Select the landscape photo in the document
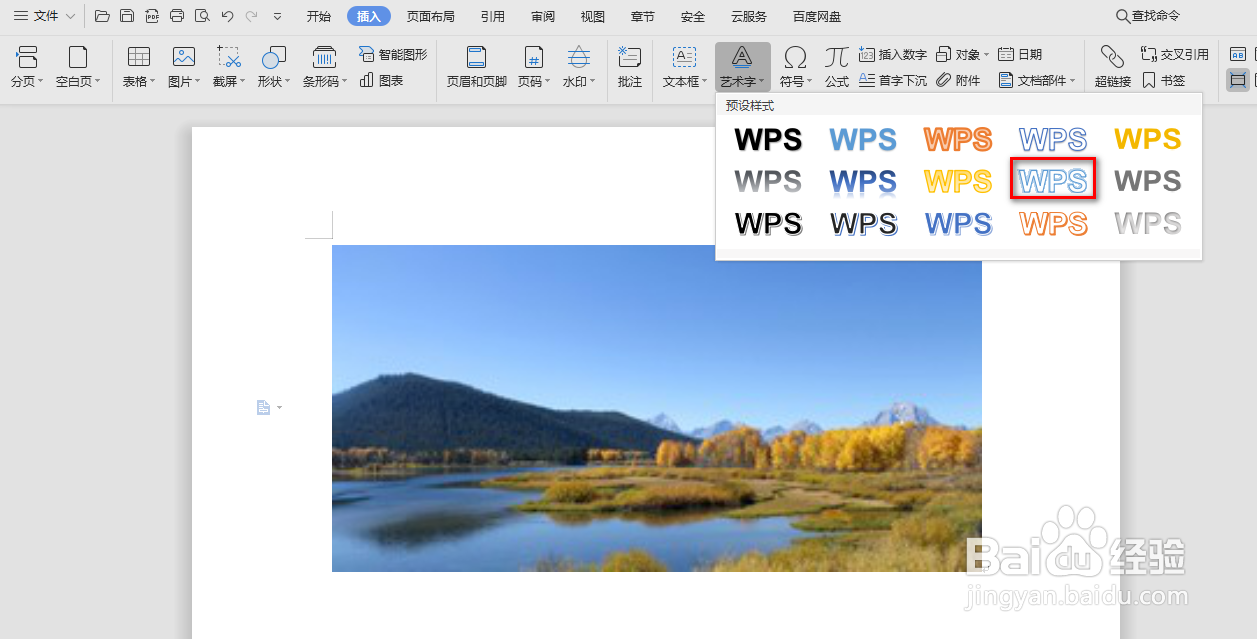The width and height of the screenshot is (1257, 639). coord(657,408)
